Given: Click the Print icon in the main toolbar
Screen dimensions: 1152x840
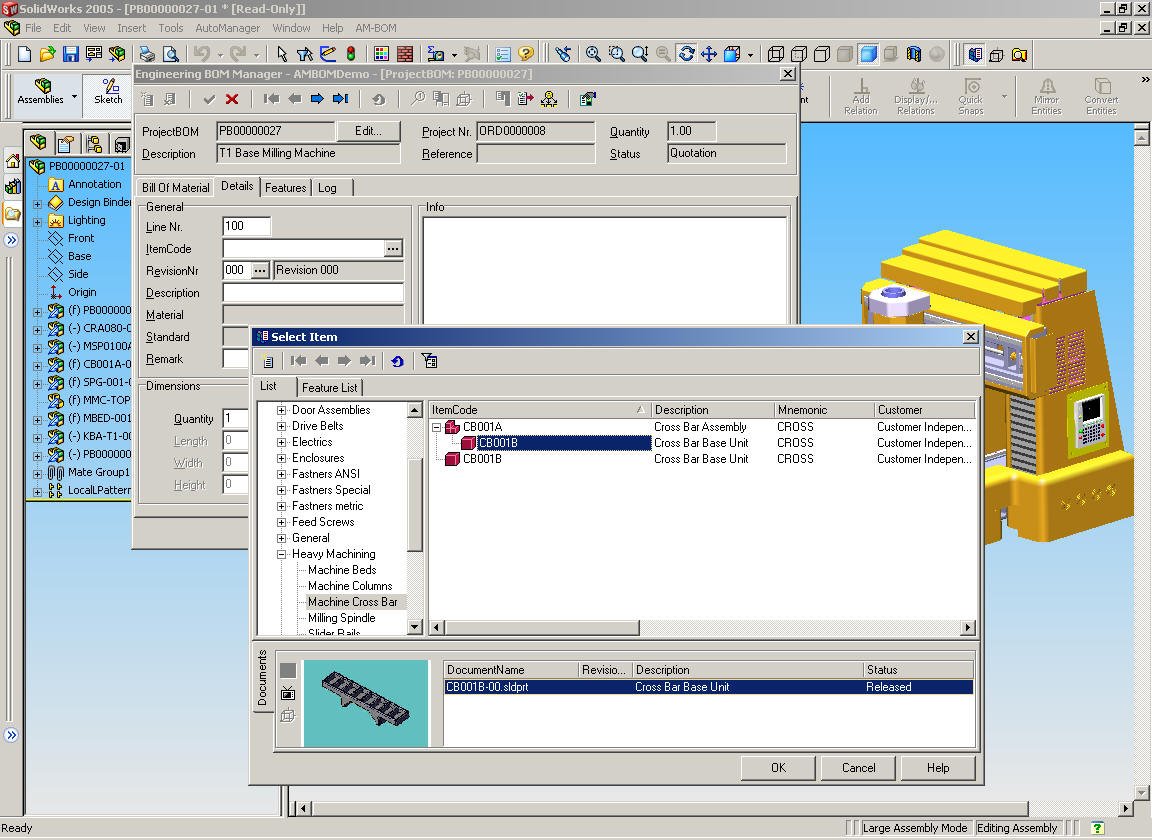Looking at the screenshot, I should coord(147,54).
